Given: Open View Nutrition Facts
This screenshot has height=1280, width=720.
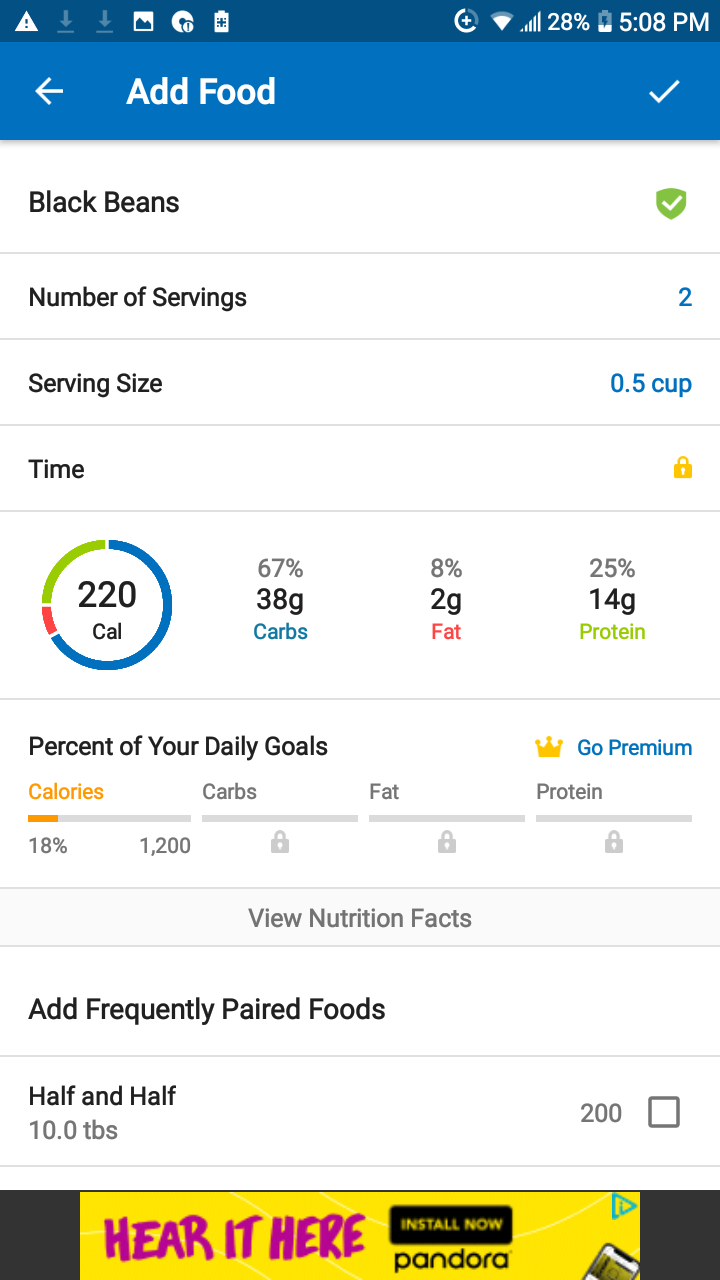Looking at the screenshot, I should (x=360, y=918).
